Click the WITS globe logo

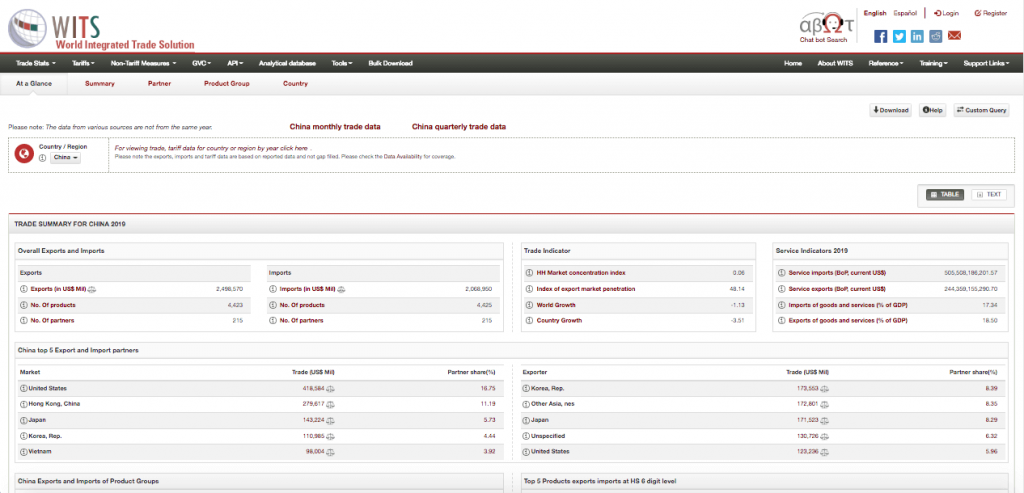(29, 30)
